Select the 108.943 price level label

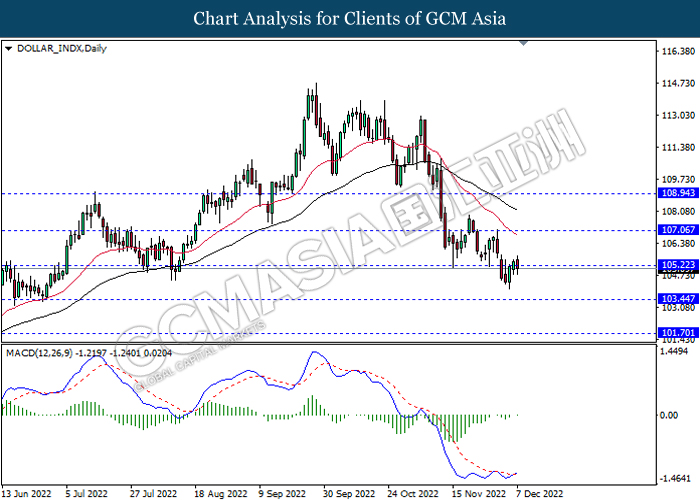[x=678, y=193]
